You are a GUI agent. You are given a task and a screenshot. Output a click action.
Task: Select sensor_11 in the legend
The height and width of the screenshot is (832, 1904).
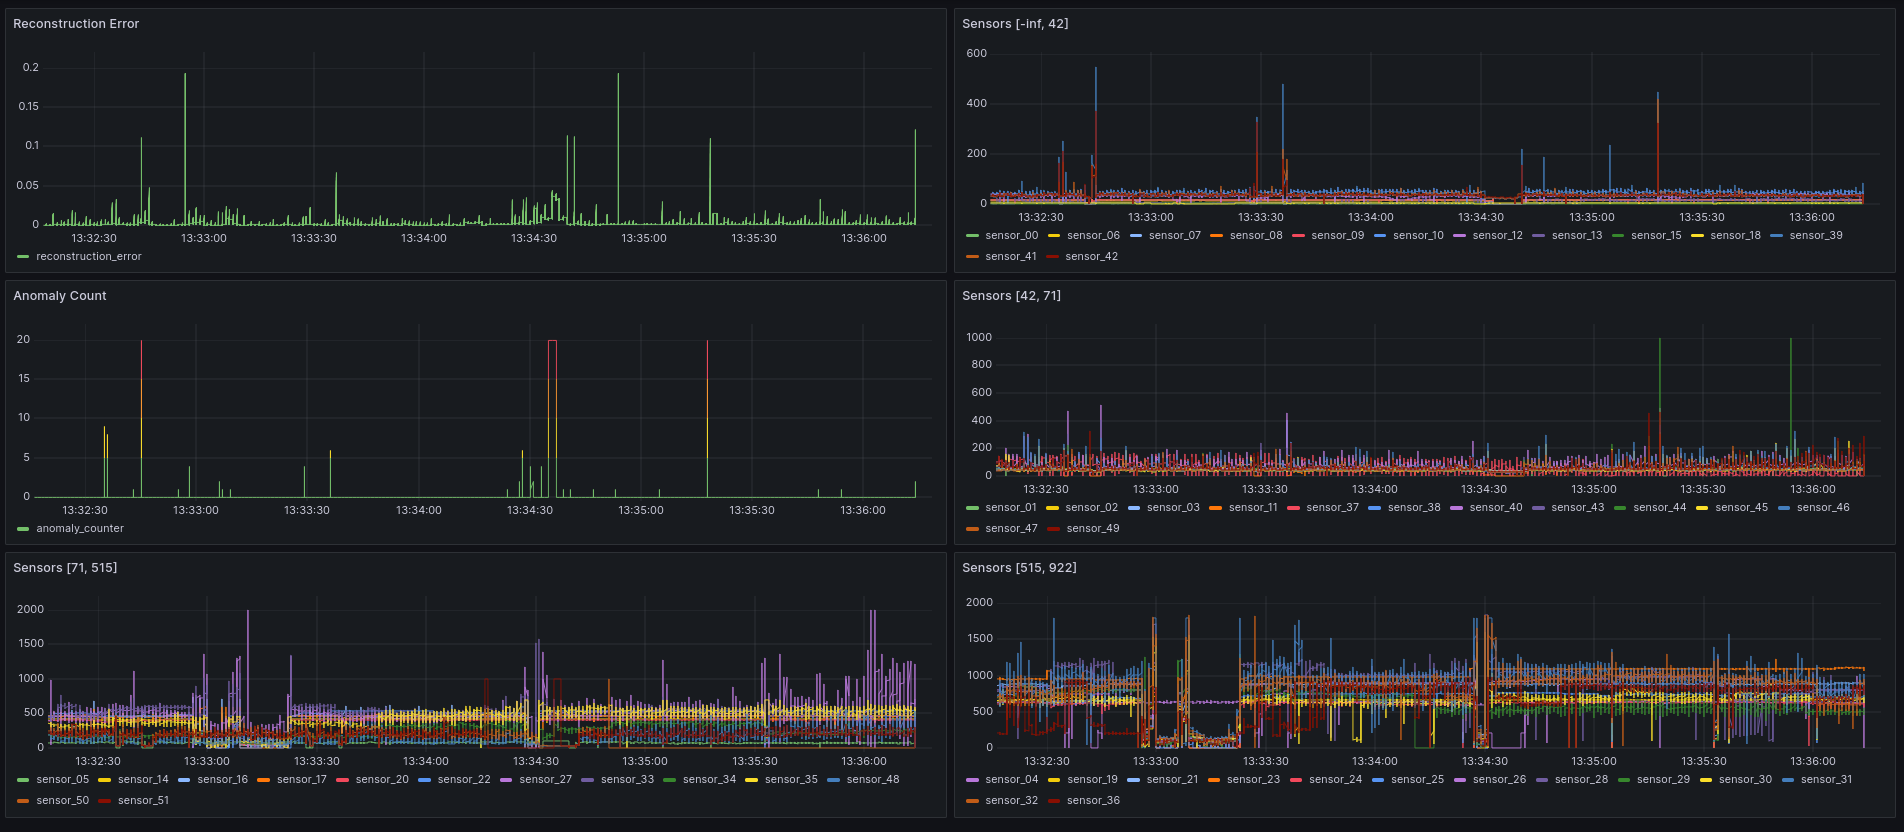click(x=1253, y=508)
